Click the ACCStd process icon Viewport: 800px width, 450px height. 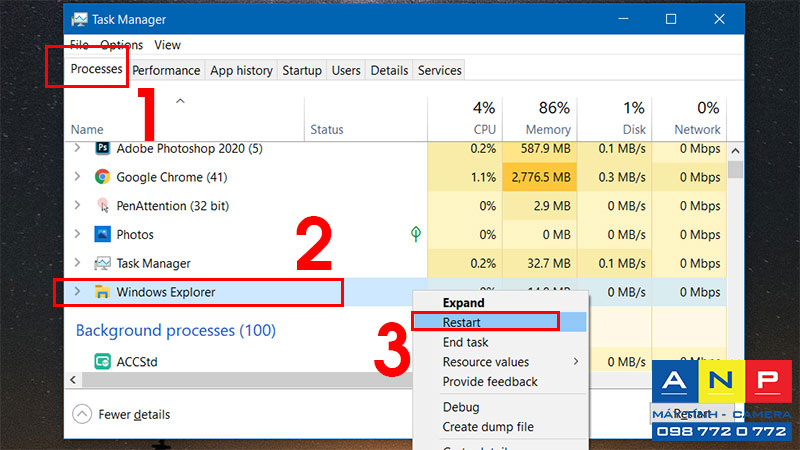[x=102, y=361]
